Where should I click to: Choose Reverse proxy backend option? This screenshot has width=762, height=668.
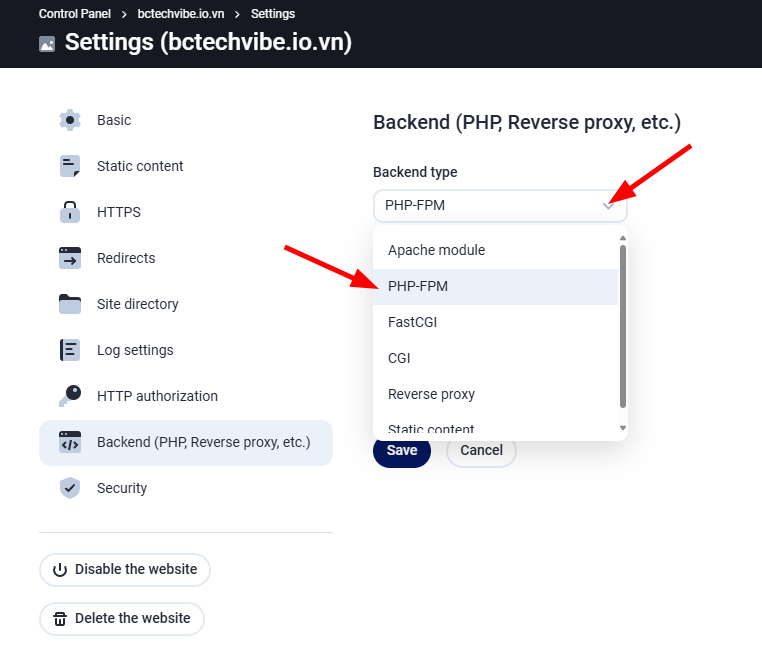(x=431, y=394)
